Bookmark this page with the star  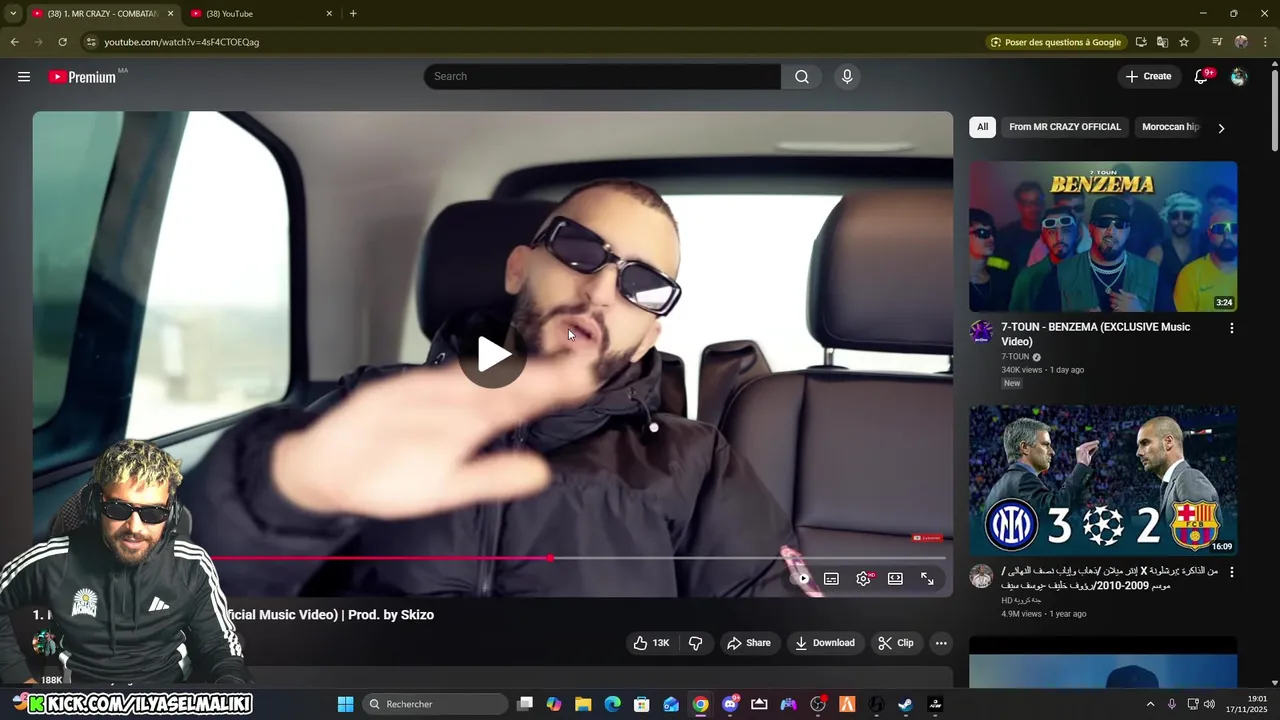(1184, 42)
